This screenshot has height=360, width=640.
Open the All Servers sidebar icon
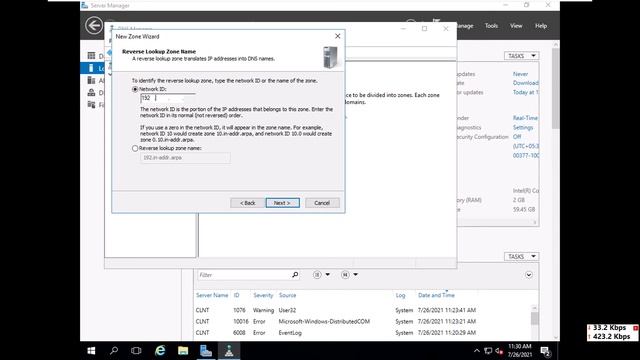coord(91,80)
